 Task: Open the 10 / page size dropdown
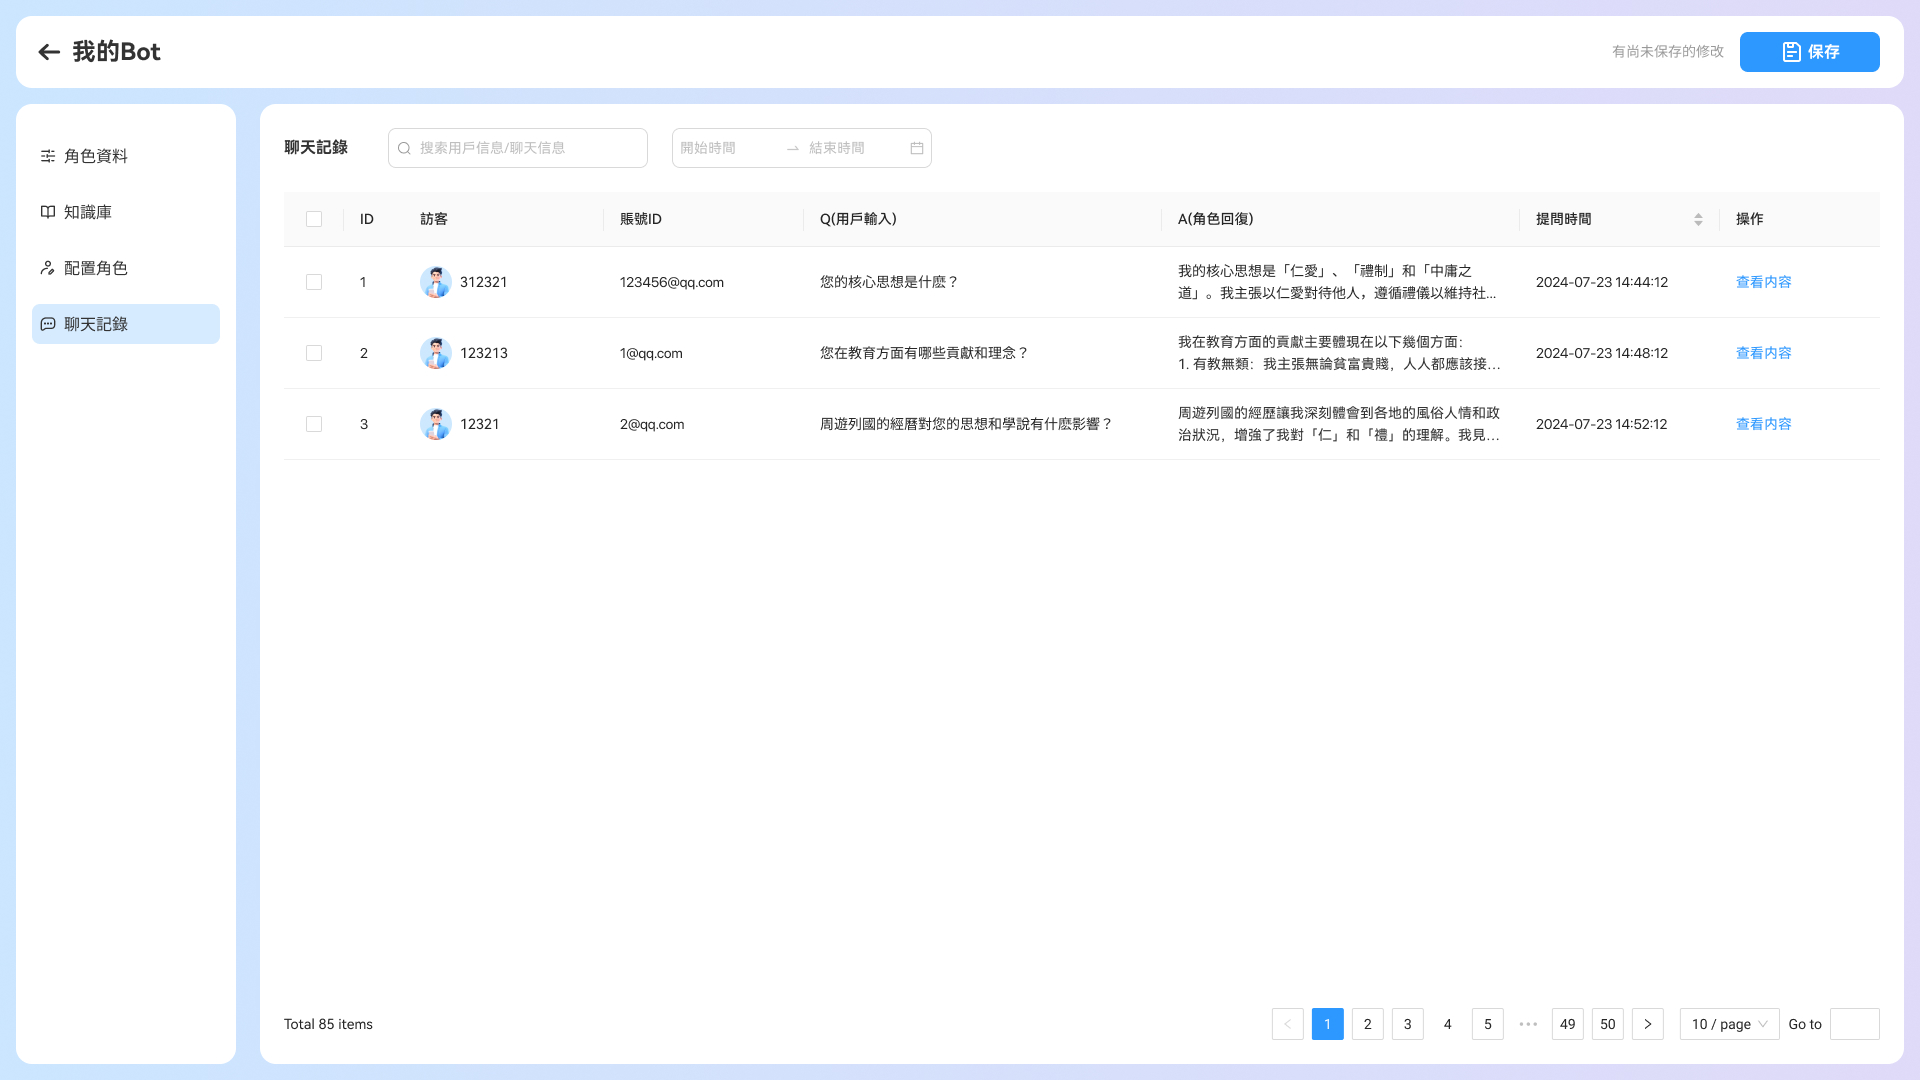tap(1730, 1024)
